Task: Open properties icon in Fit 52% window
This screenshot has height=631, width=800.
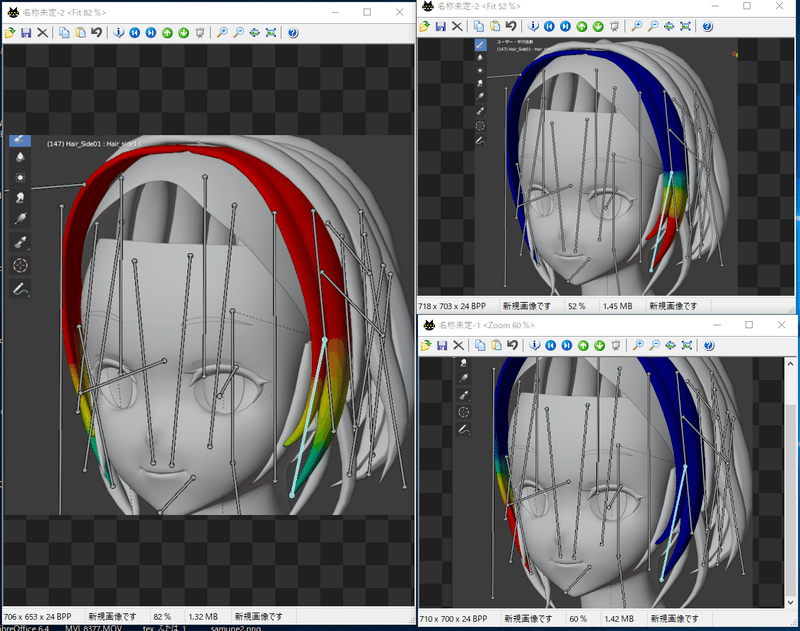Action: coord(615,27)
